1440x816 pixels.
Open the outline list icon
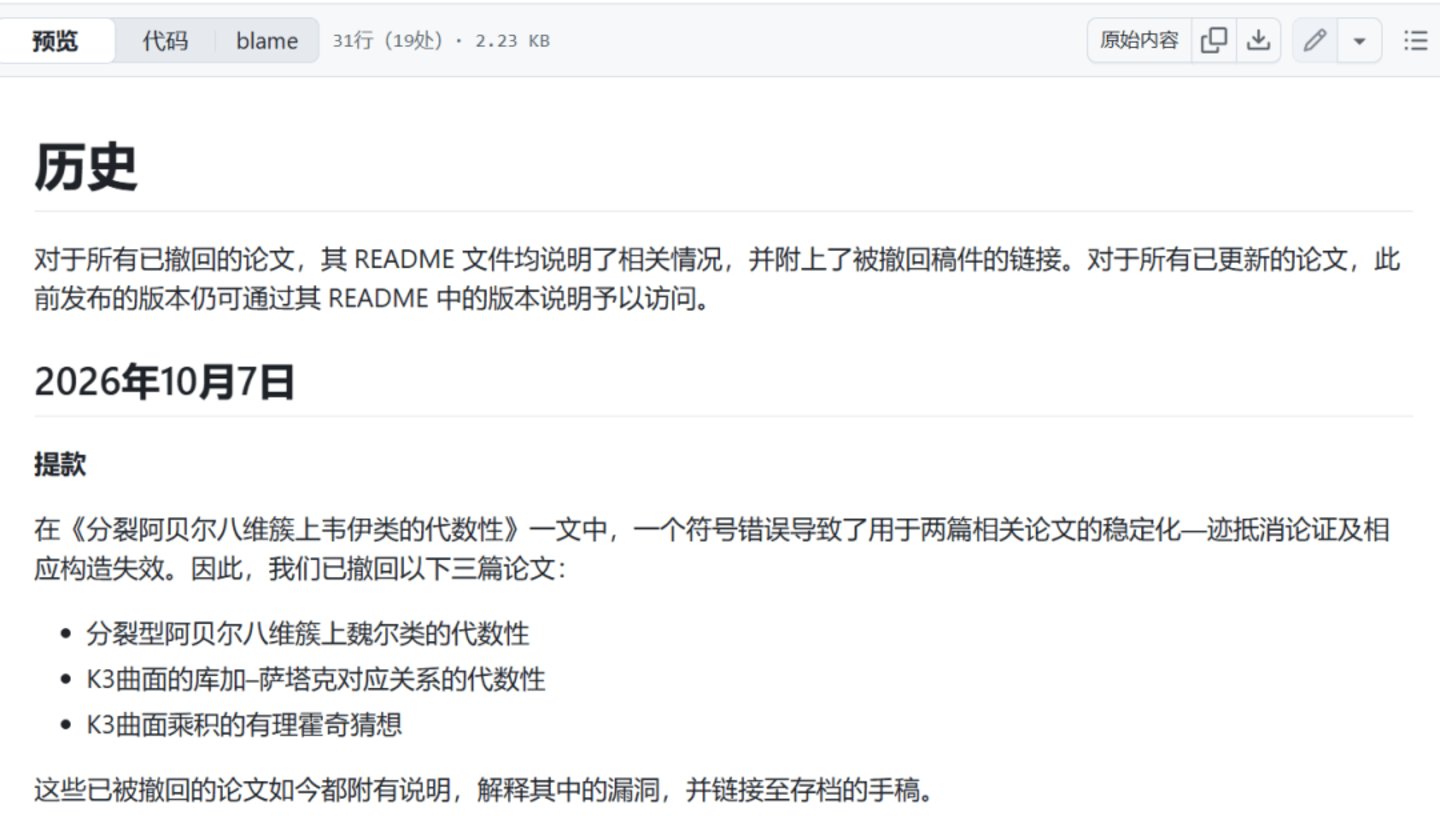(1415, 41)
